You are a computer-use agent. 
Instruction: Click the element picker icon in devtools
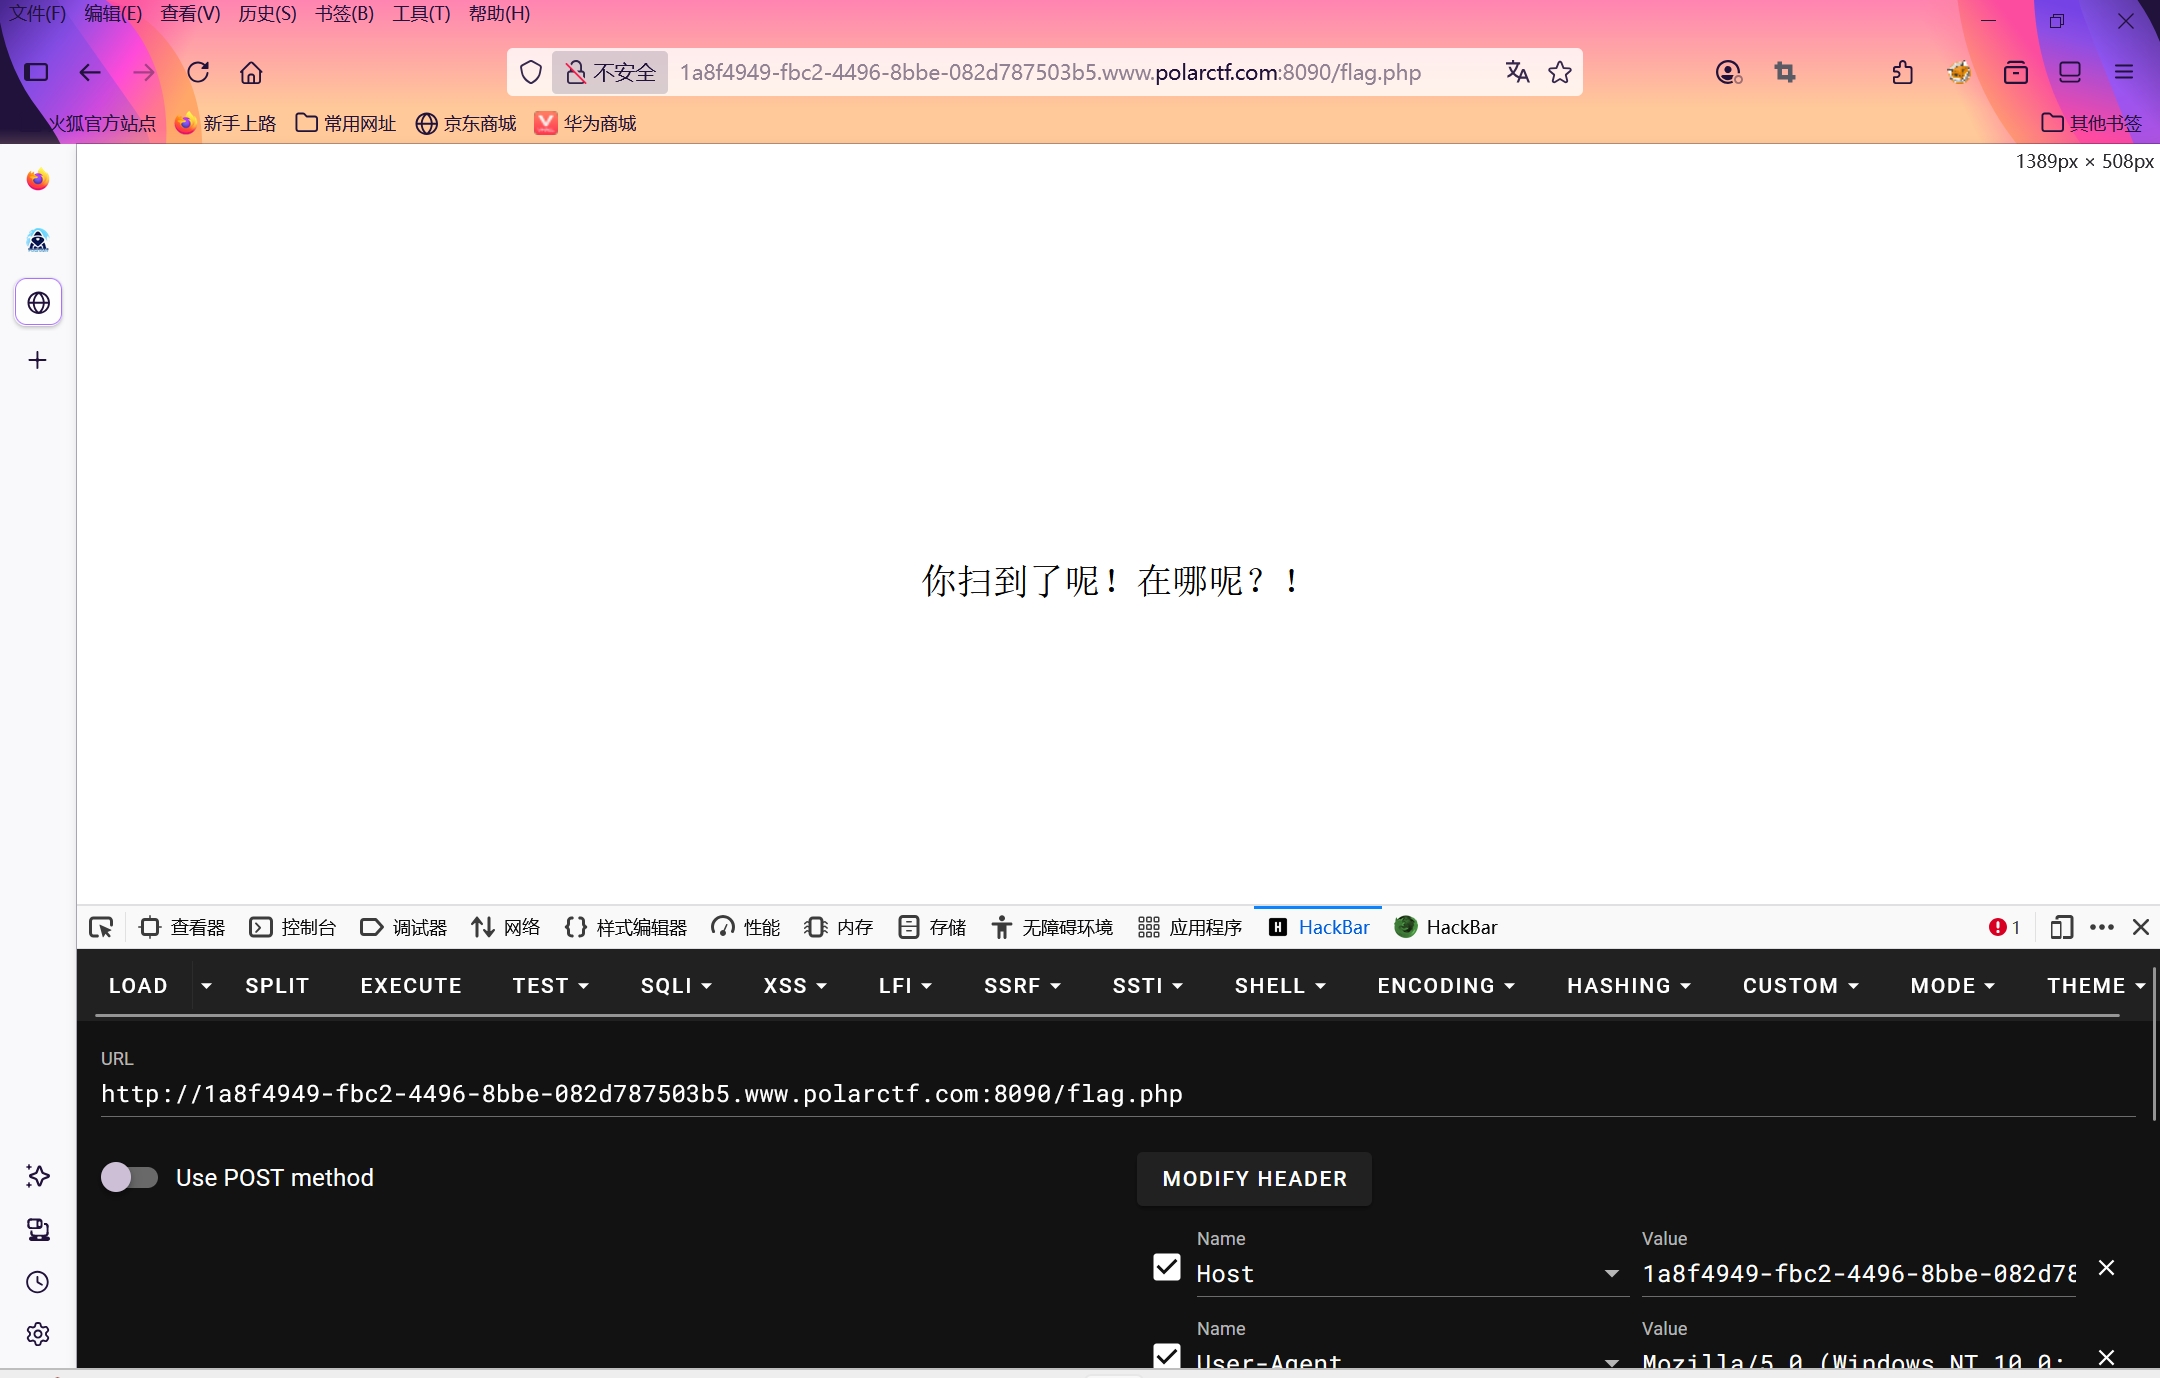pyautogui.click(x=101, y=927)
